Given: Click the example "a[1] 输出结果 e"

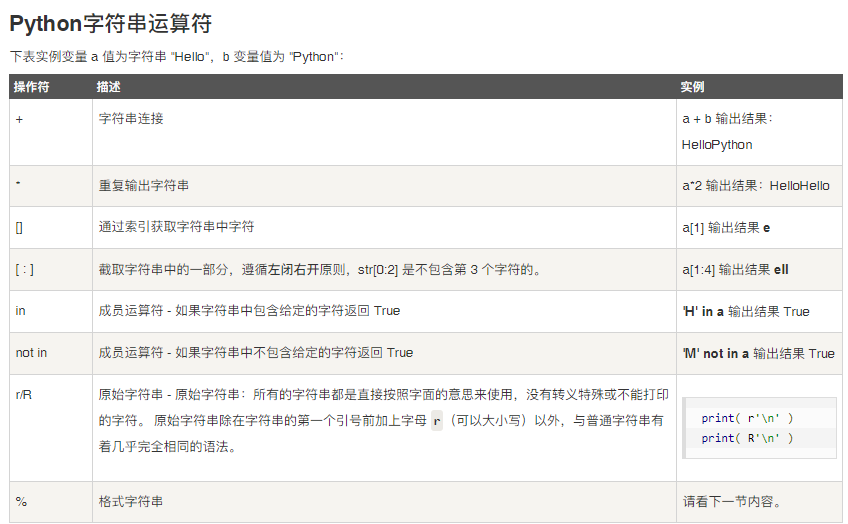Looking at the screenshot, I should point(726,228).
